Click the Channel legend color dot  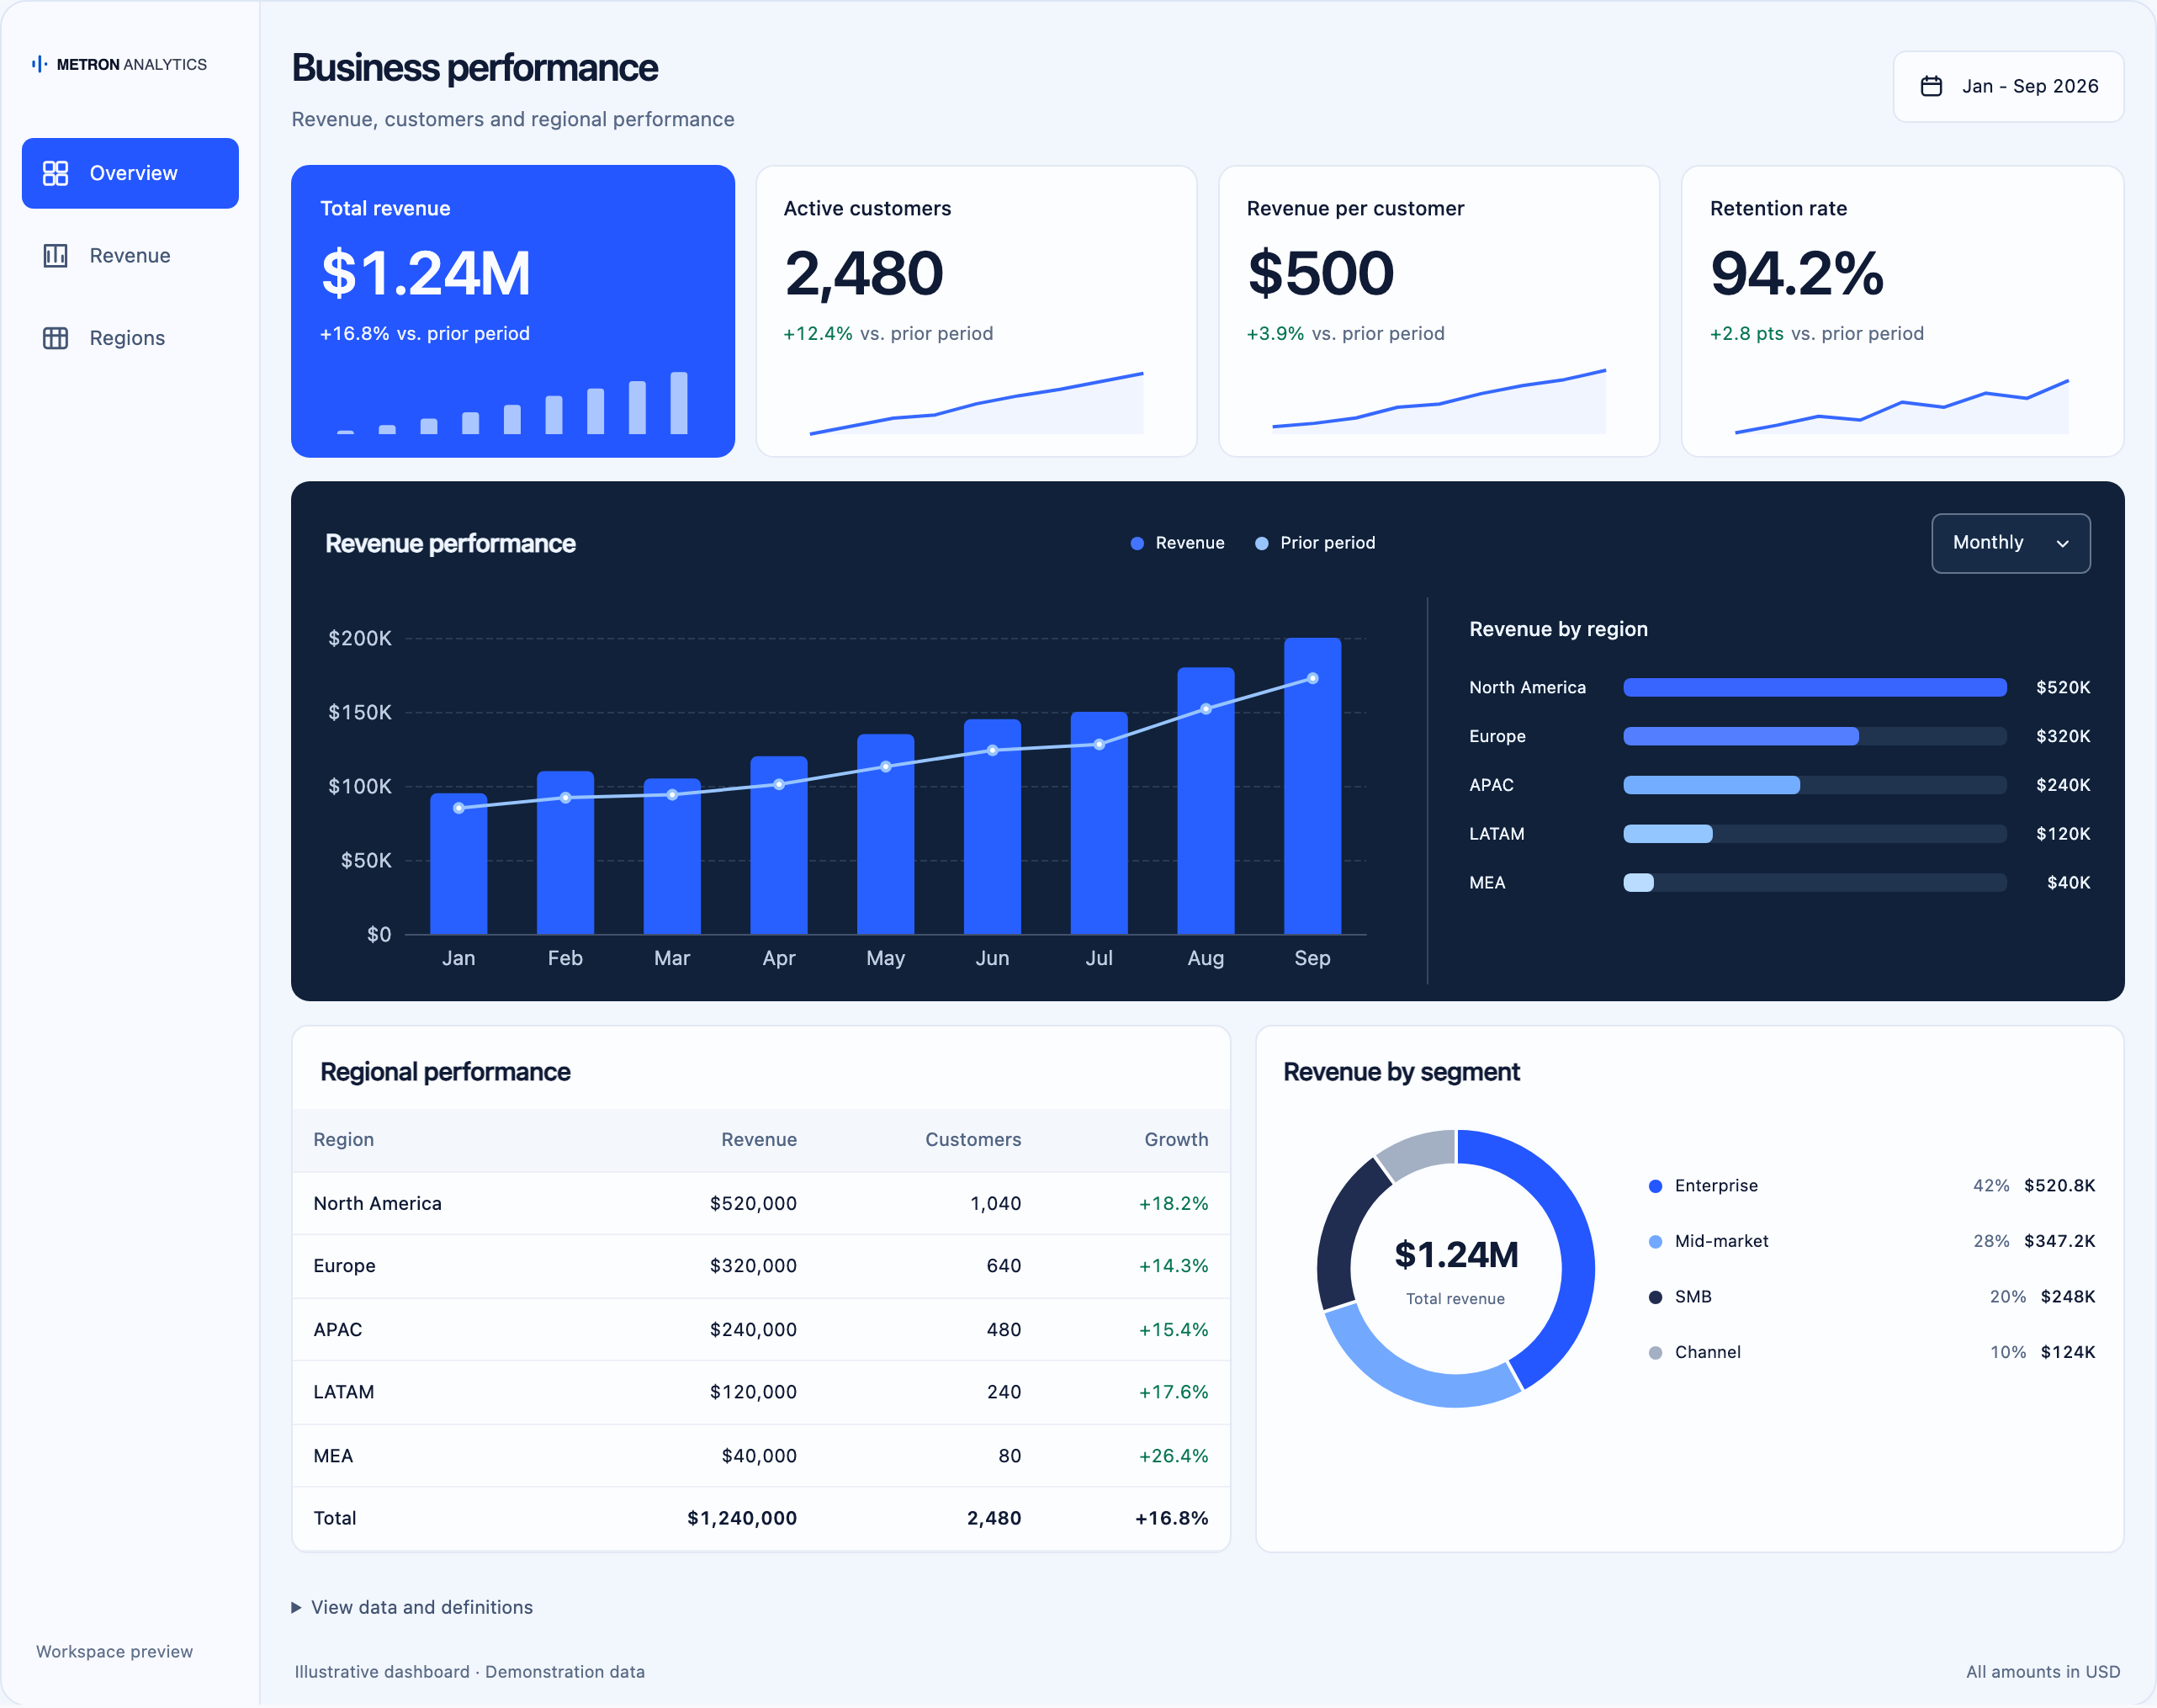point(1655,1353)
